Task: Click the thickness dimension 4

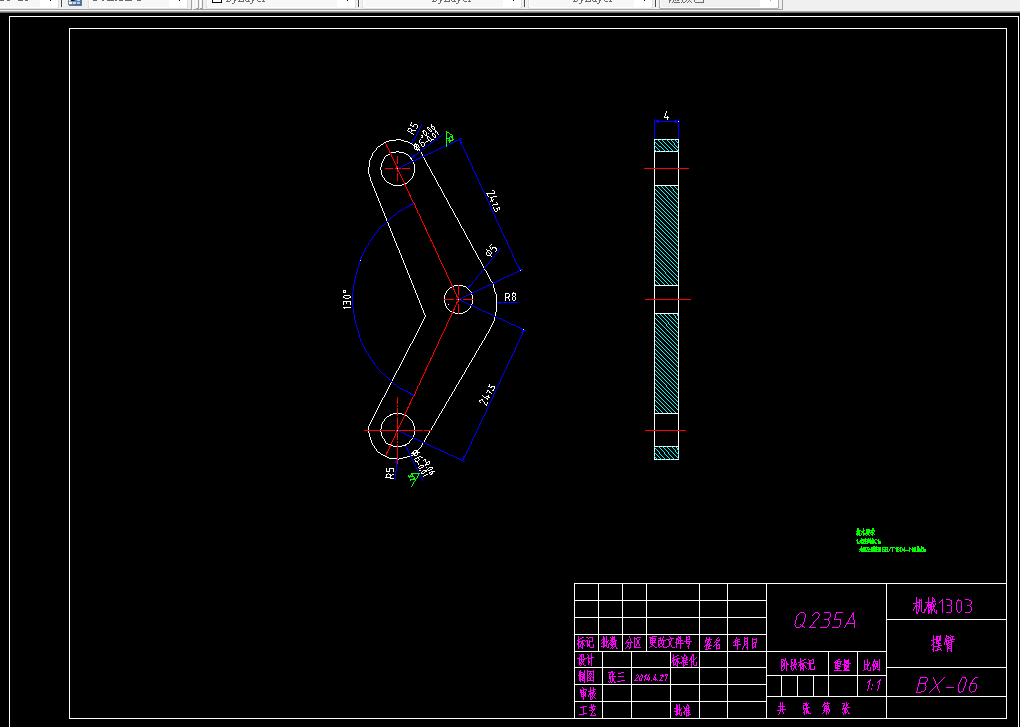Action: [x=666, y=115]
